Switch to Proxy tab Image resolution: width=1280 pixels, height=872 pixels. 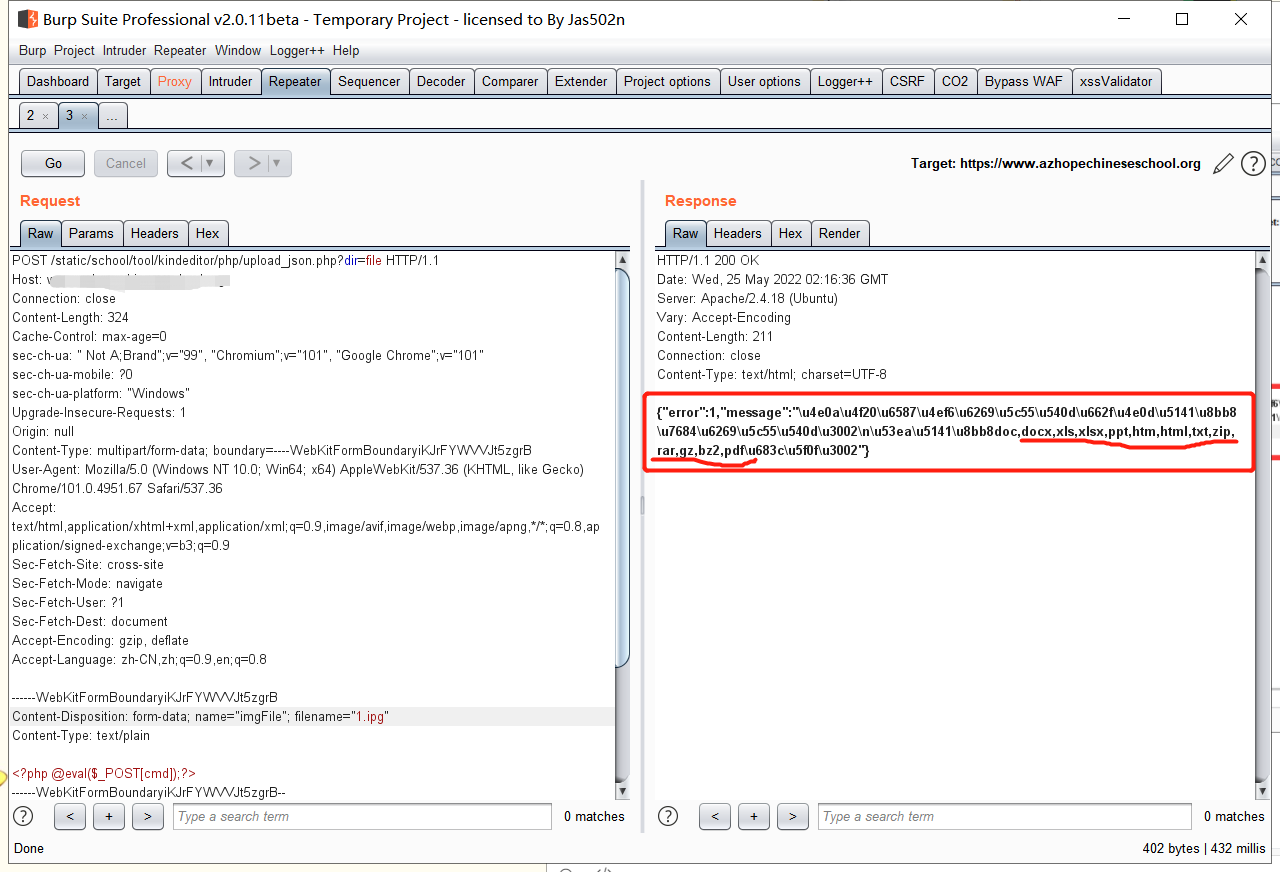coord(175,82)
